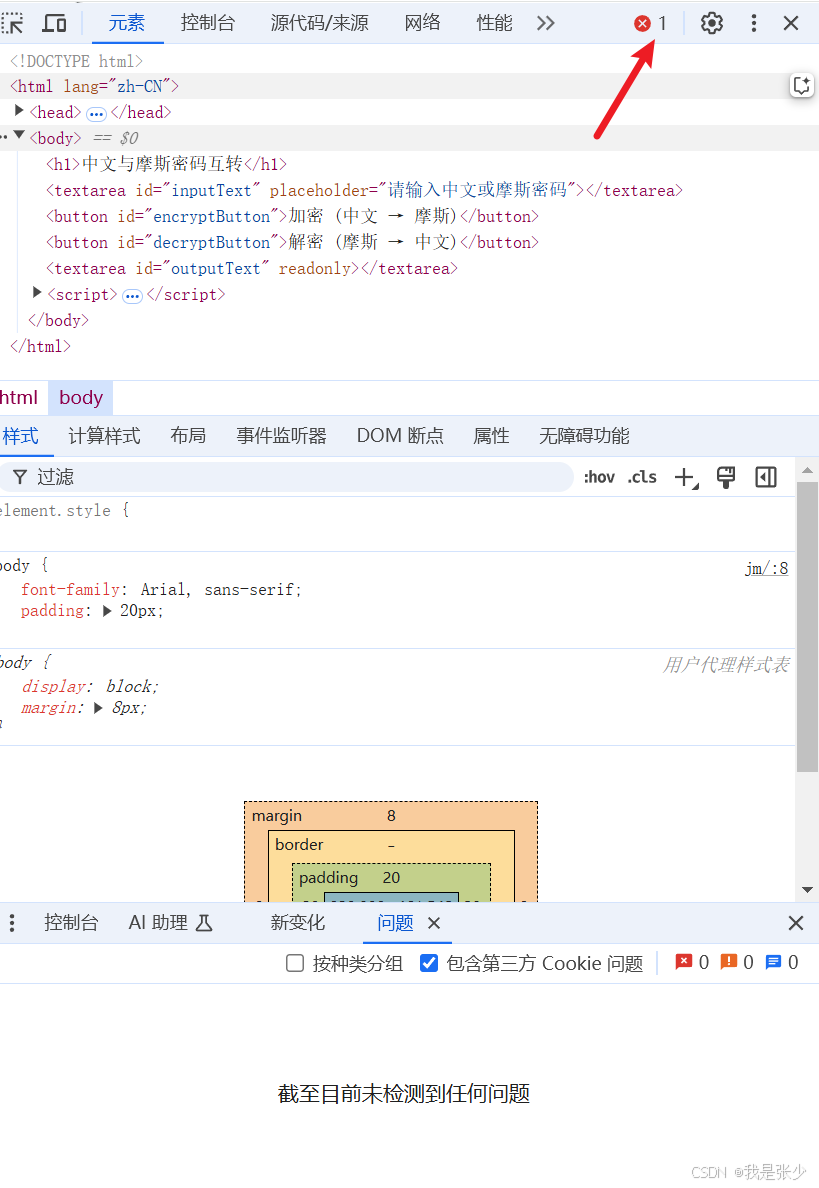Select the decryptButton element row
Screen dimensions: 819x1188
[292, 242]
